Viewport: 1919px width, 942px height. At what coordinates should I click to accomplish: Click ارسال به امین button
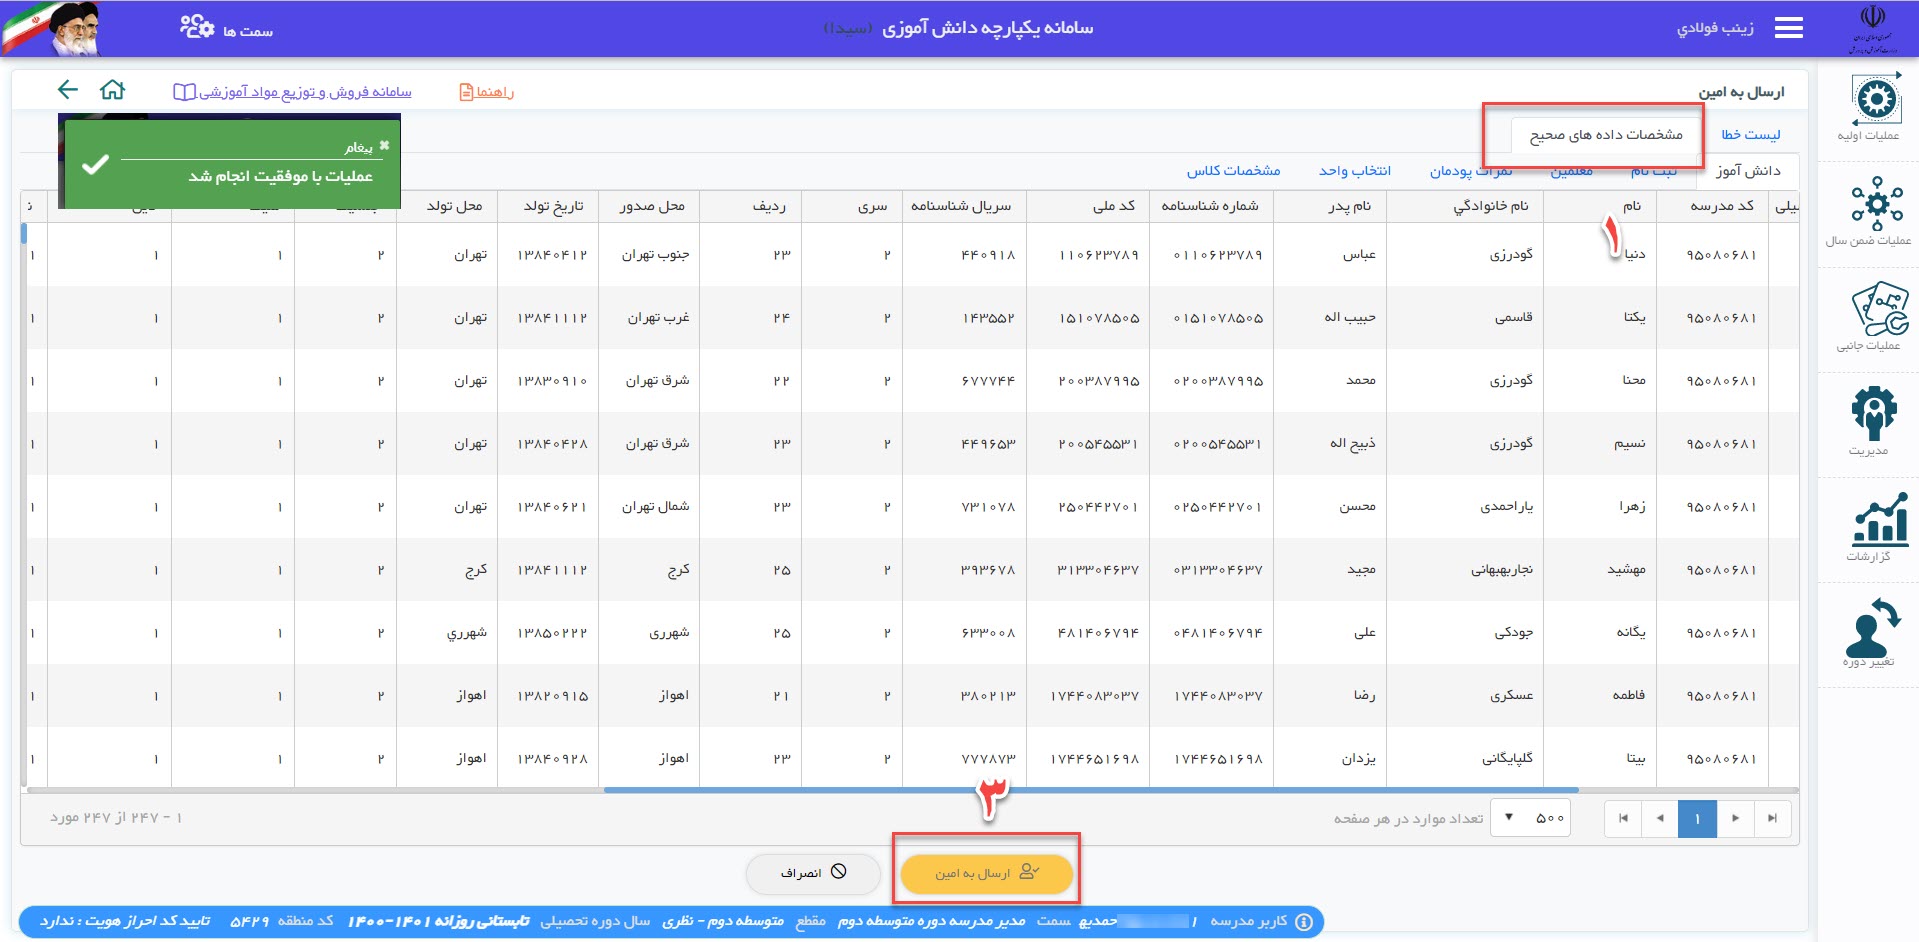(986, 873)
